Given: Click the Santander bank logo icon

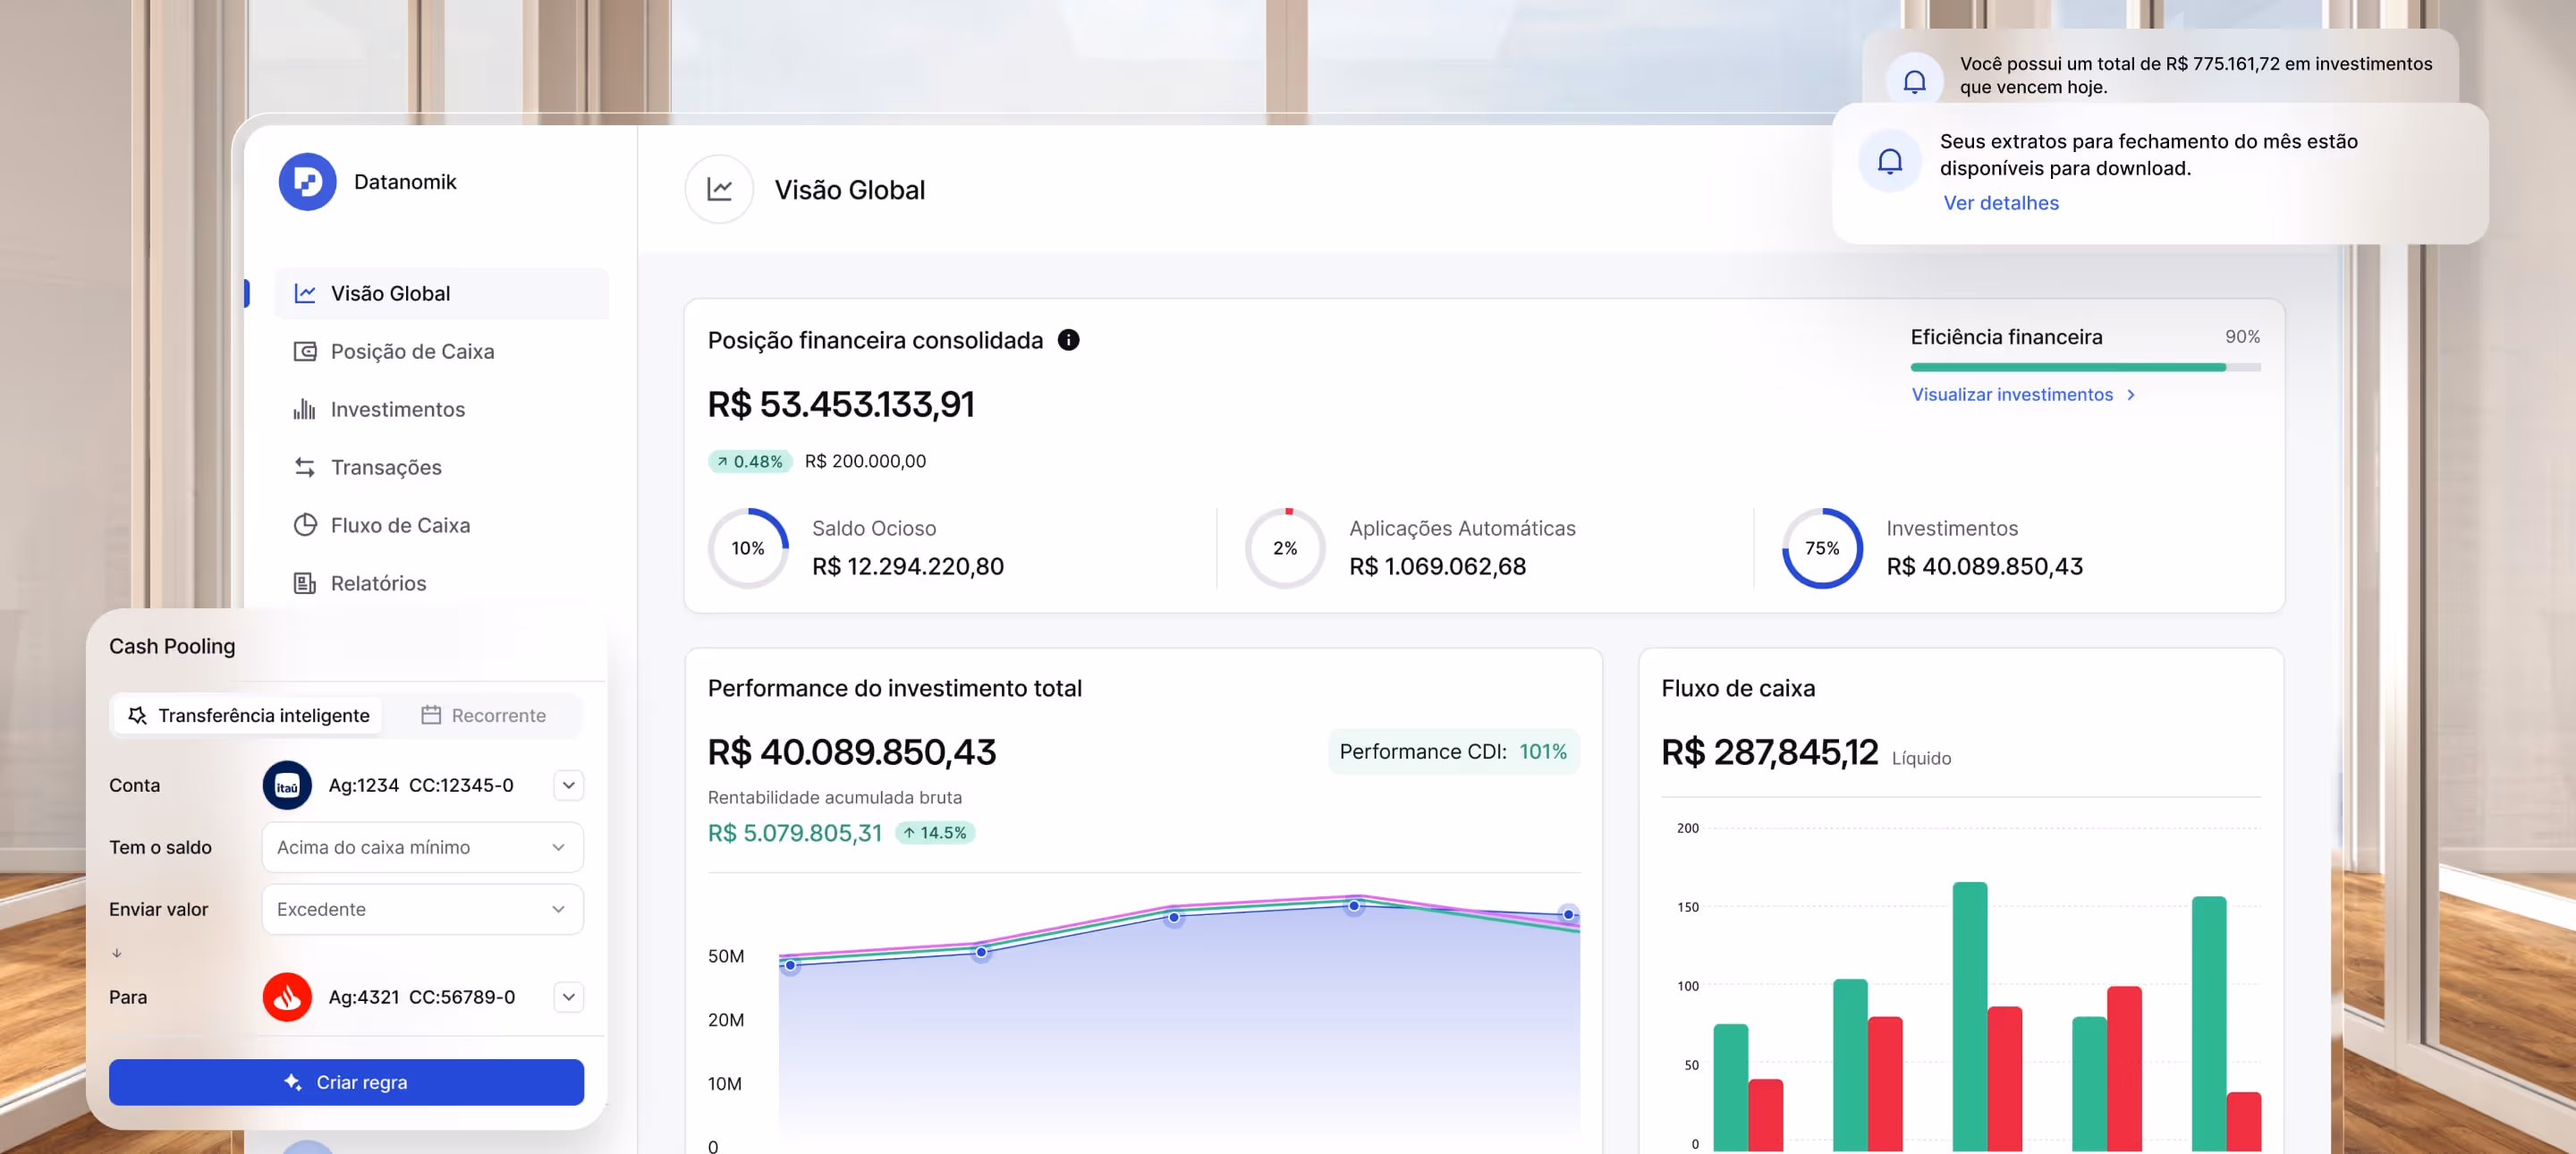Looking at the screenshot, I should pyautogui.click(x=287, y=997).
